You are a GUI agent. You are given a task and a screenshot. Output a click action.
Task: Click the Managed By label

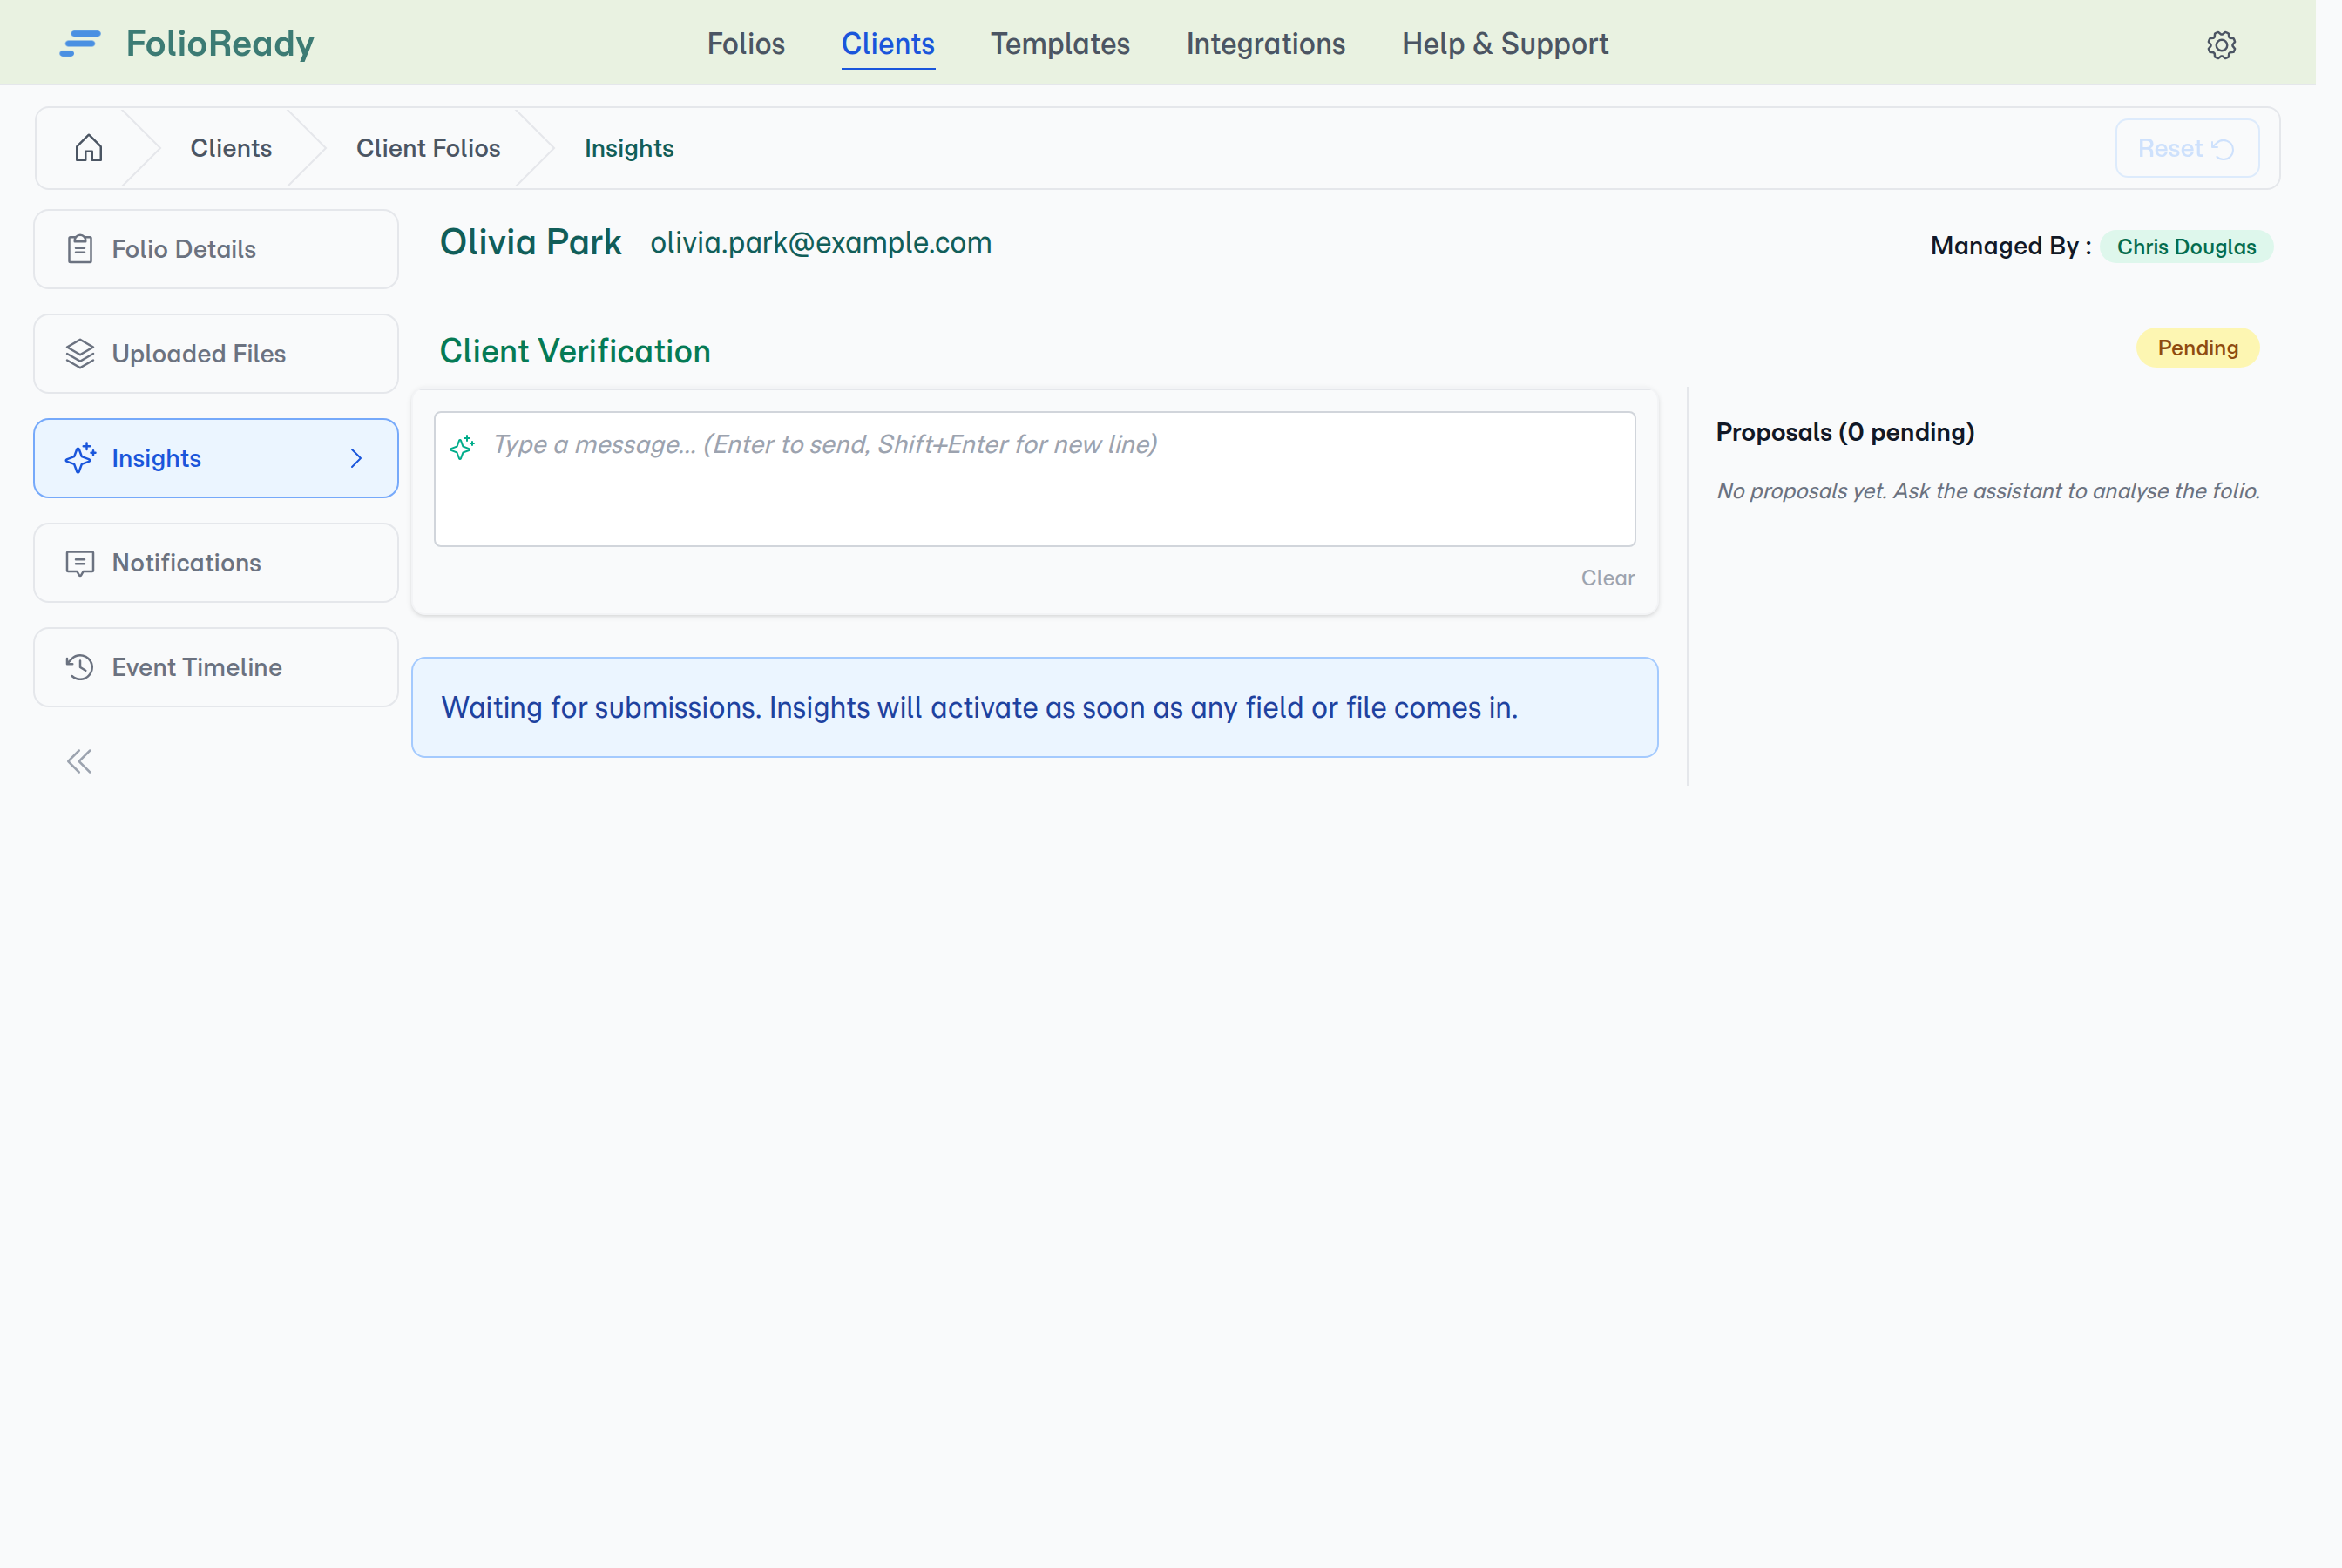tap(2011, 246)
